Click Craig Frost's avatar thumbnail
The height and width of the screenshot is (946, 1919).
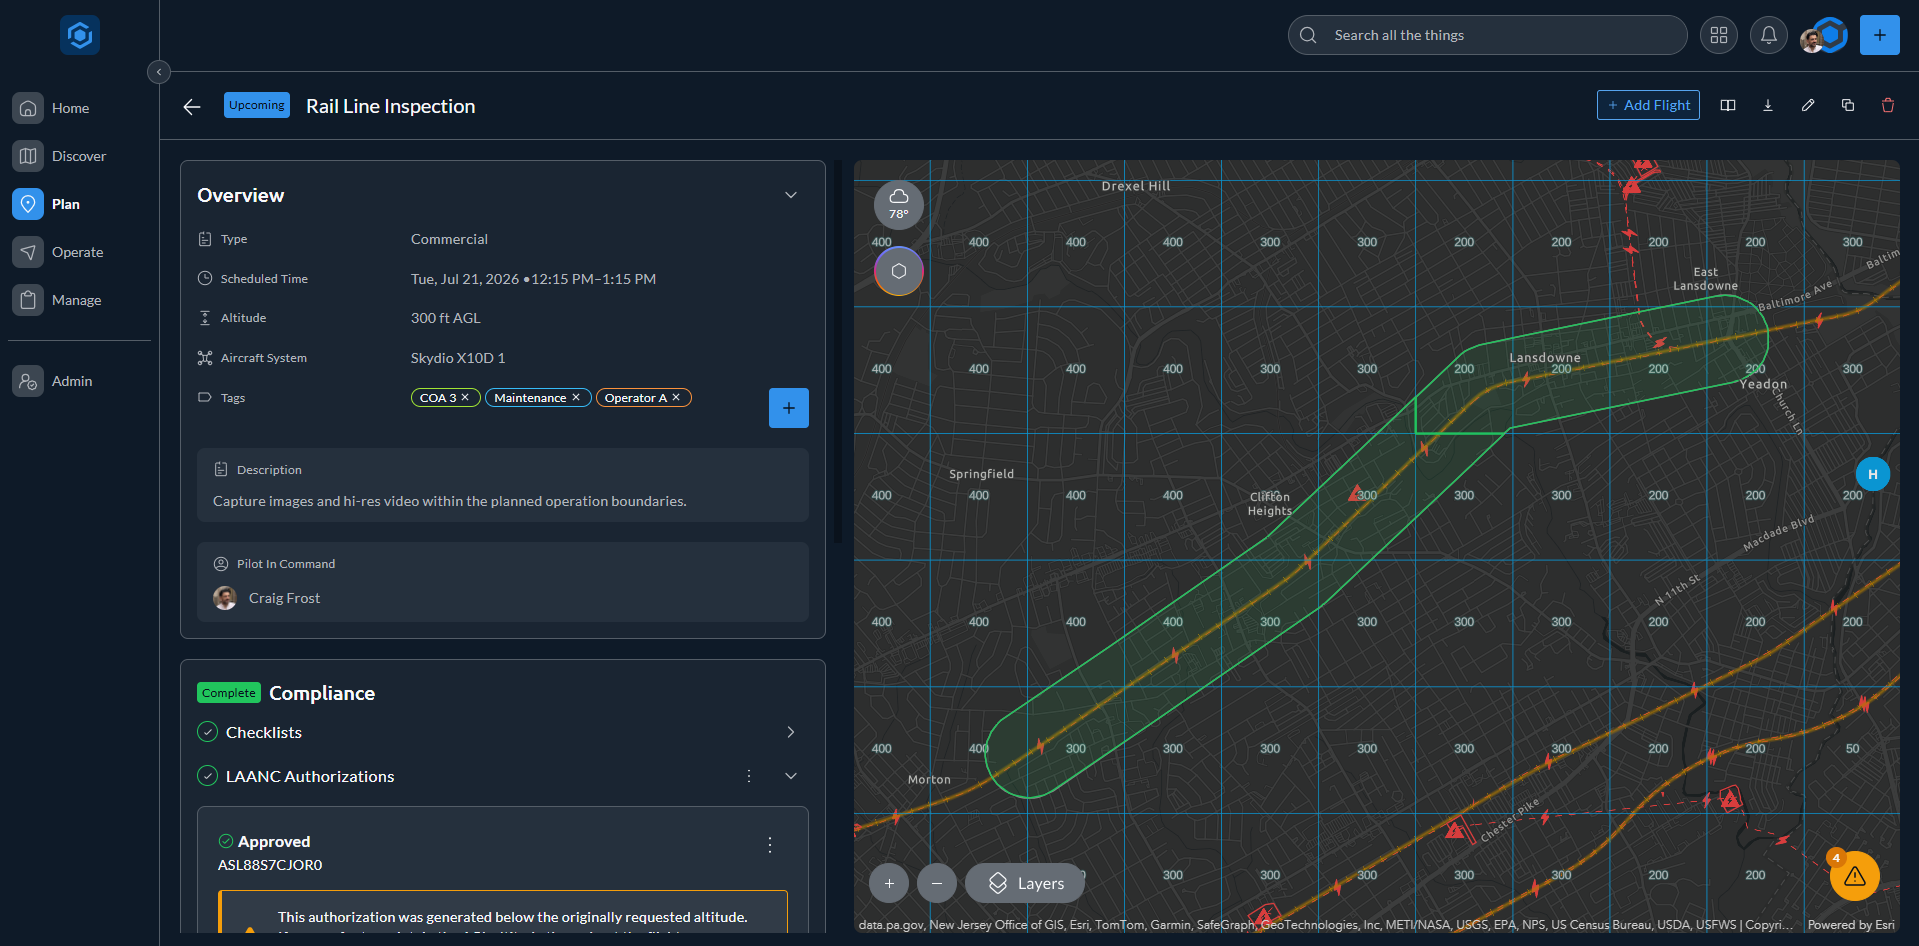pyautogui.click(x=225, y=598)
